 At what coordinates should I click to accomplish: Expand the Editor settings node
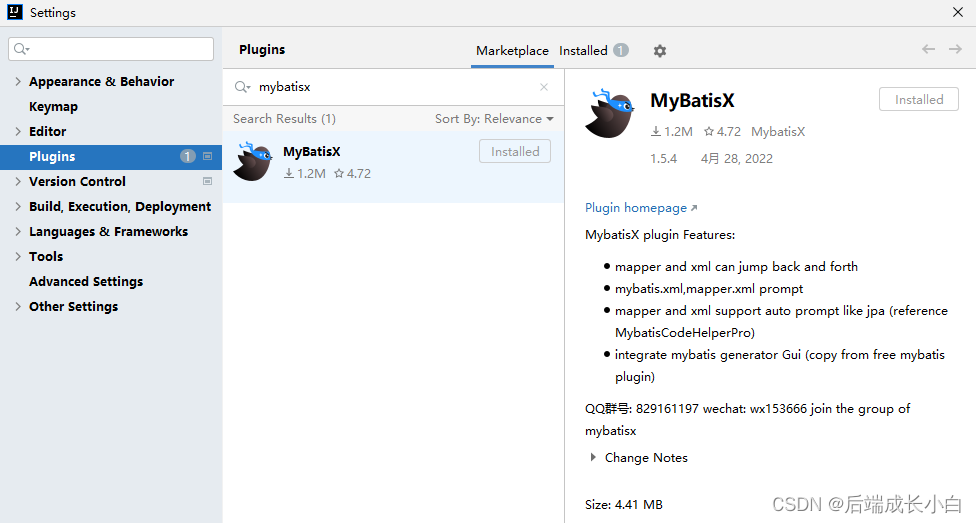point(18,131)
